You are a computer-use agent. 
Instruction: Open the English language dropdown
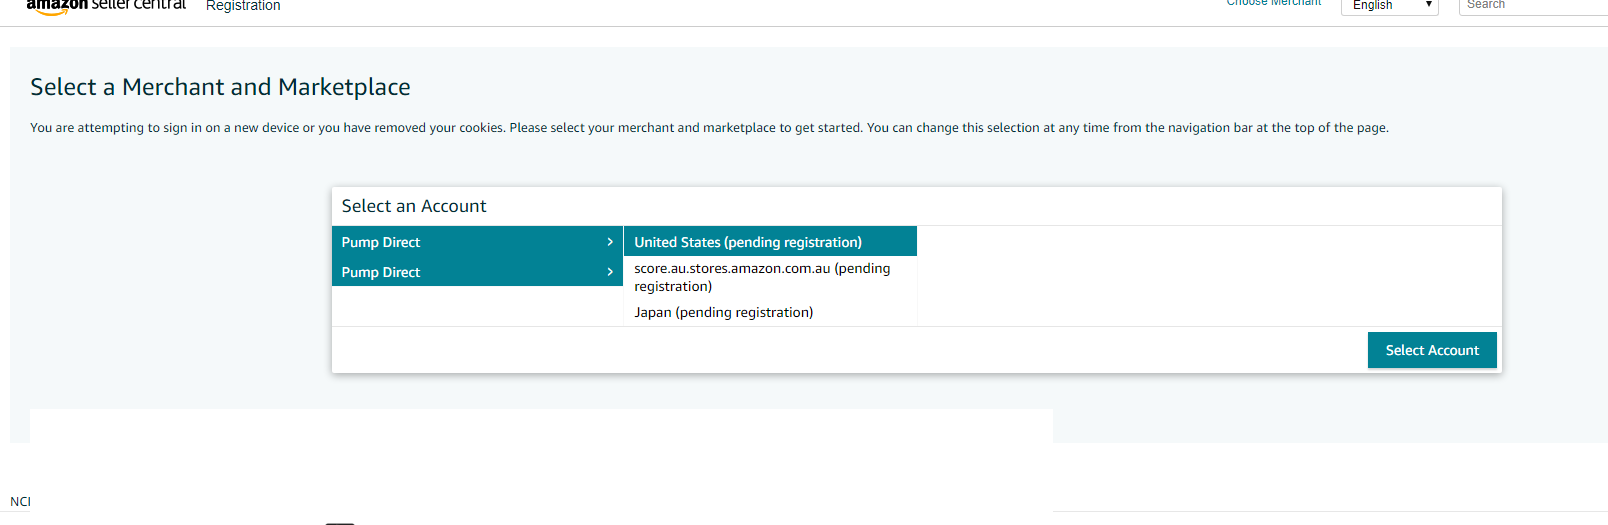[x=1388, y=6]
